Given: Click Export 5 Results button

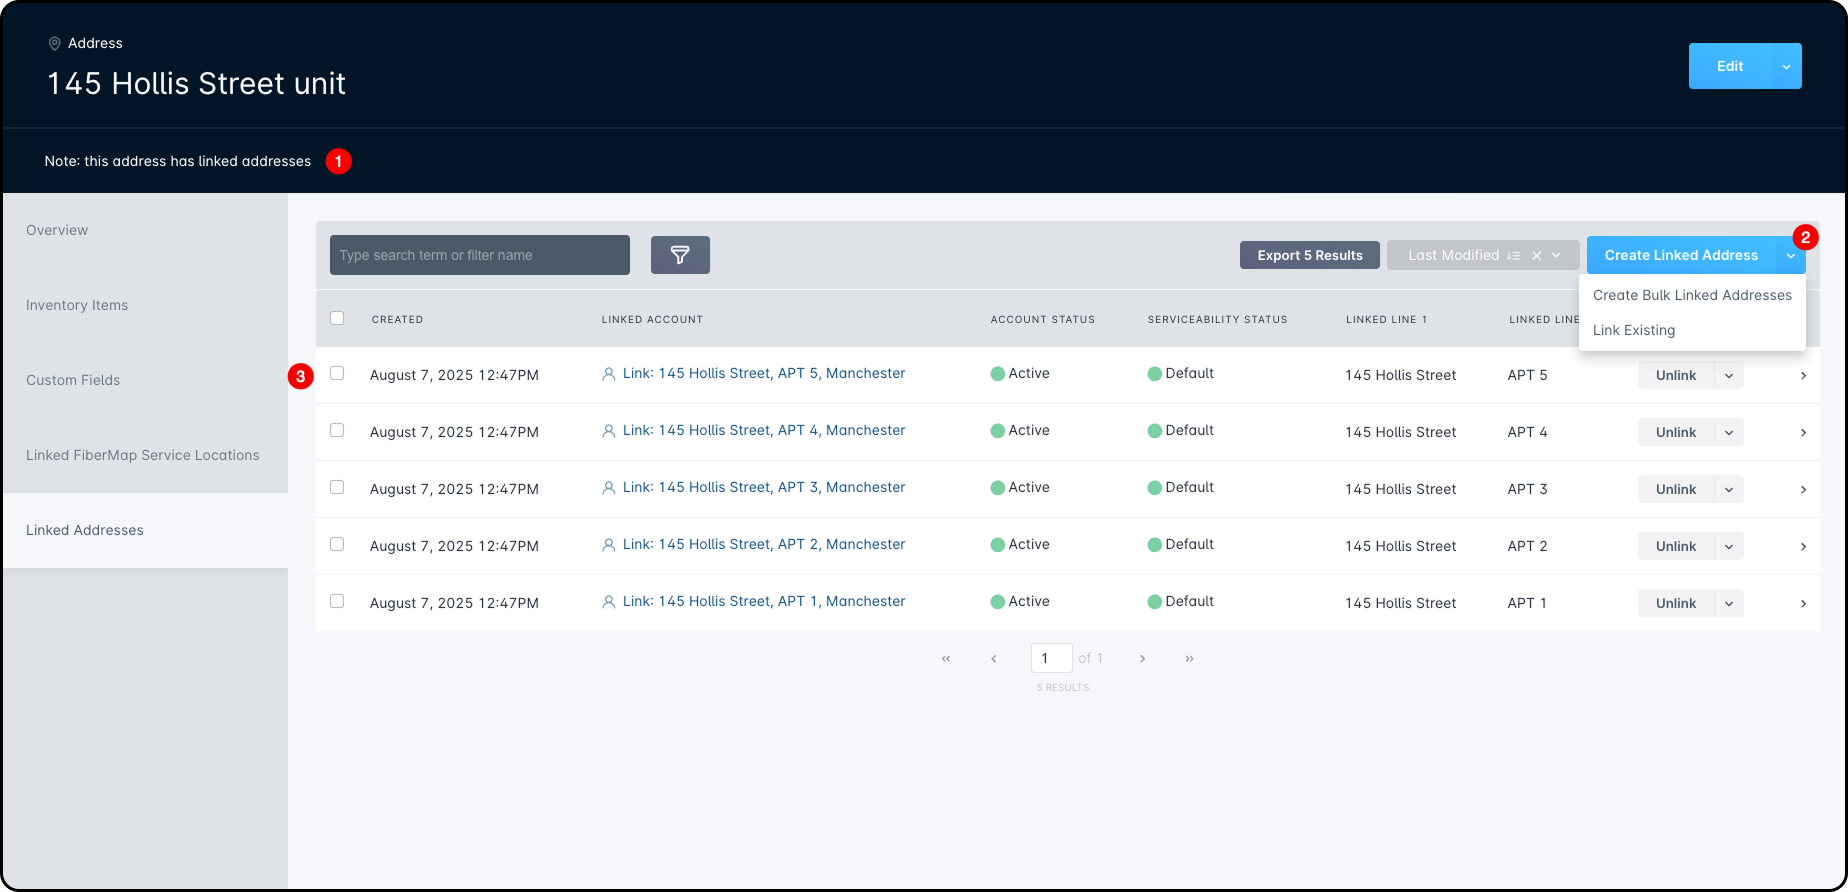Looking at the screenshot, I should coord(1310,255).
